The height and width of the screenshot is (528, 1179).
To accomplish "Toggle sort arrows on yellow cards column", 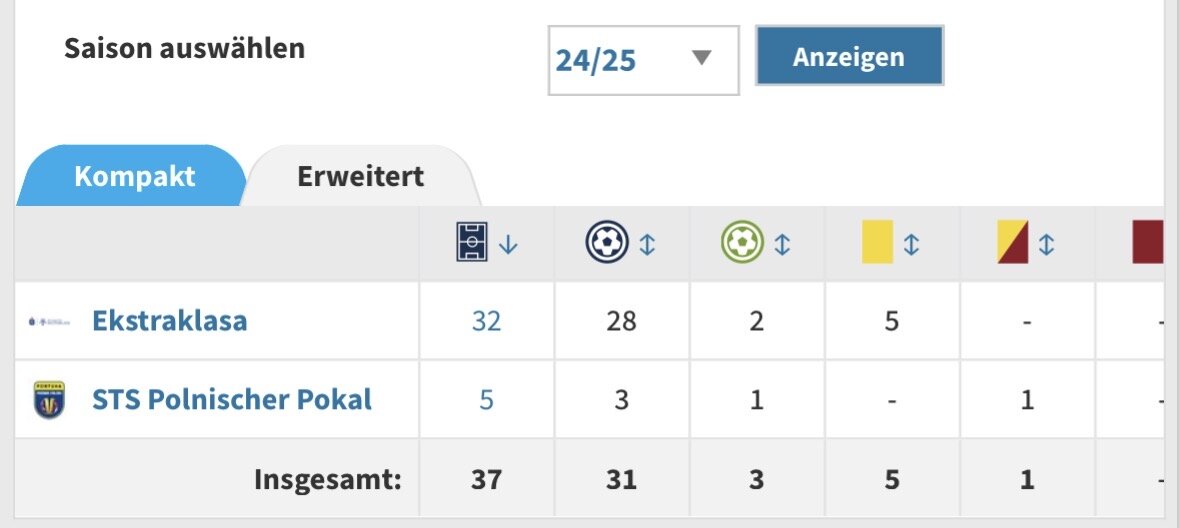I will [911, 244].
